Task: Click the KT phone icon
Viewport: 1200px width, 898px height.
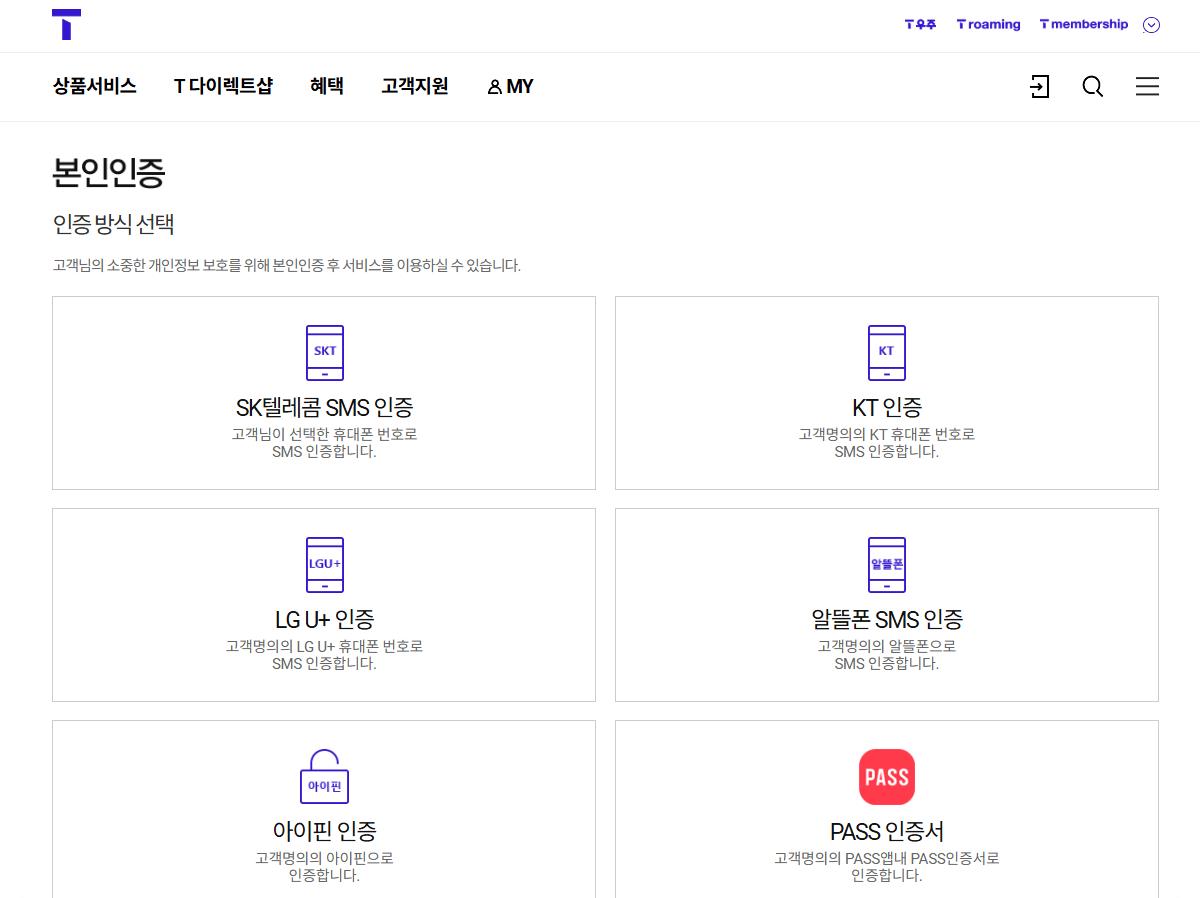Action: tap(886, 352)
